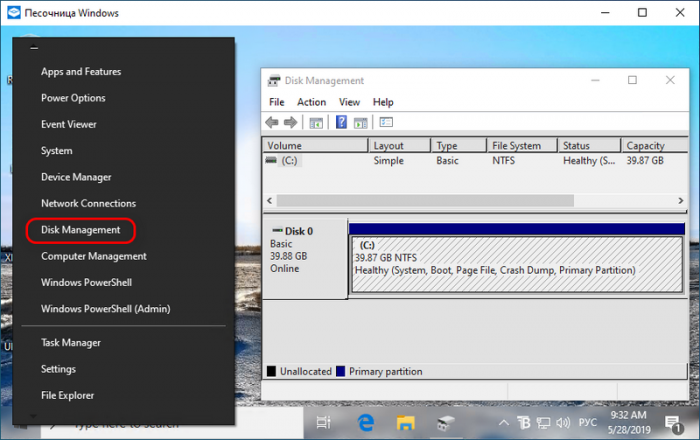Click the Show/Hide Console Tree toolbar icon
Image resolution: width=700 pixels, height=440 pixels.
(x=316, y=123)
